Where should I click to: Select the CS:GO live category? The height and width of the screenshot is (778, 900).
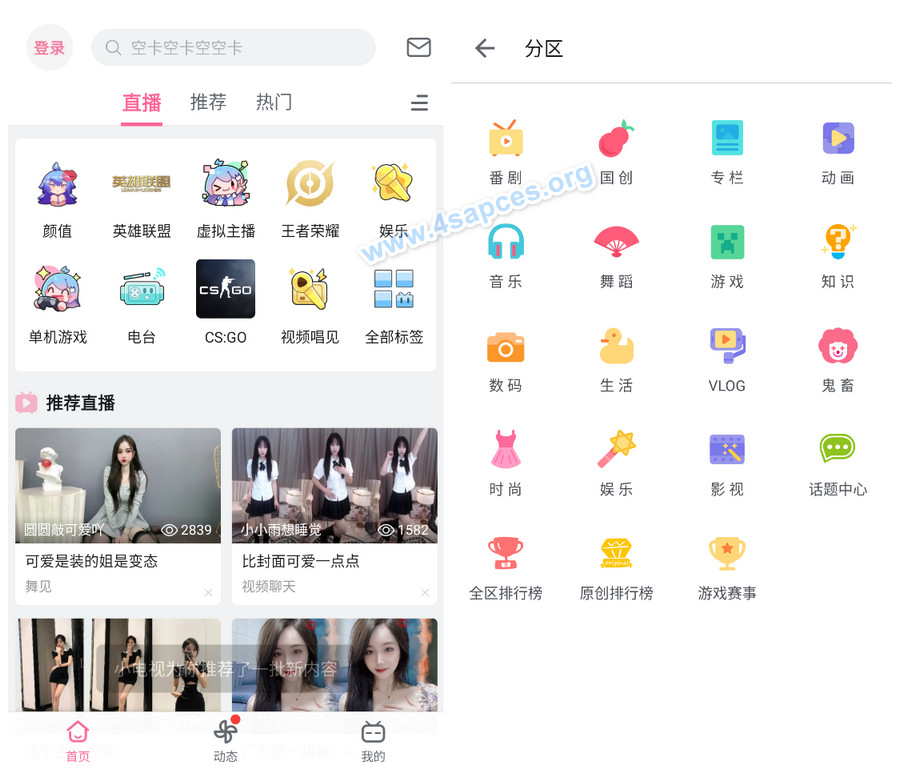point(225,290)
